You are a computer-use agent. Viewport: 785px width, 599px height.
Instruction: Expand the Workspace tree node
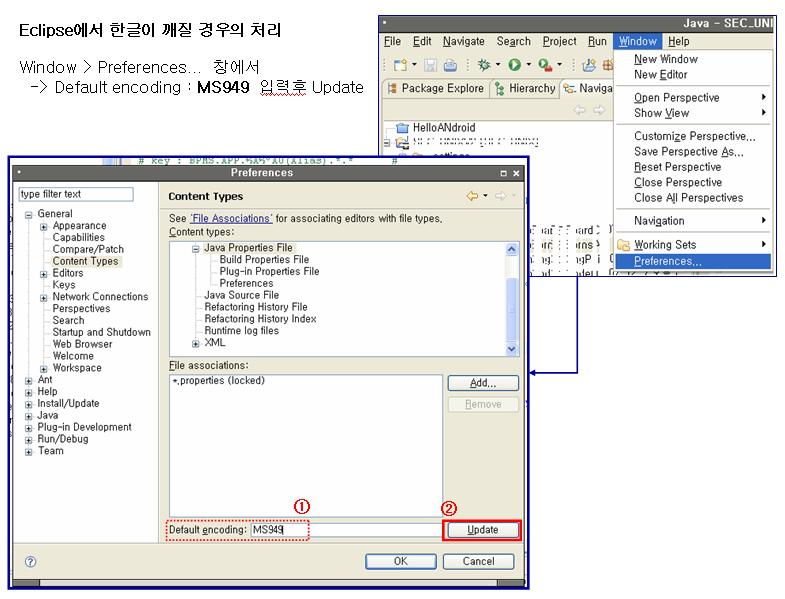(x=44, y=369)
